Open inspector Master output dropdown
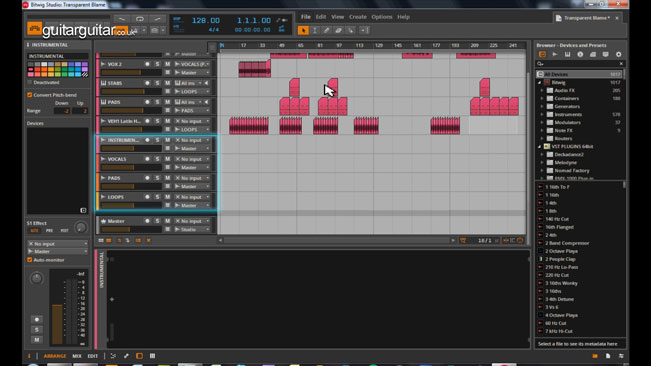Viewport: 651px width, 366px height. (58, 251)
